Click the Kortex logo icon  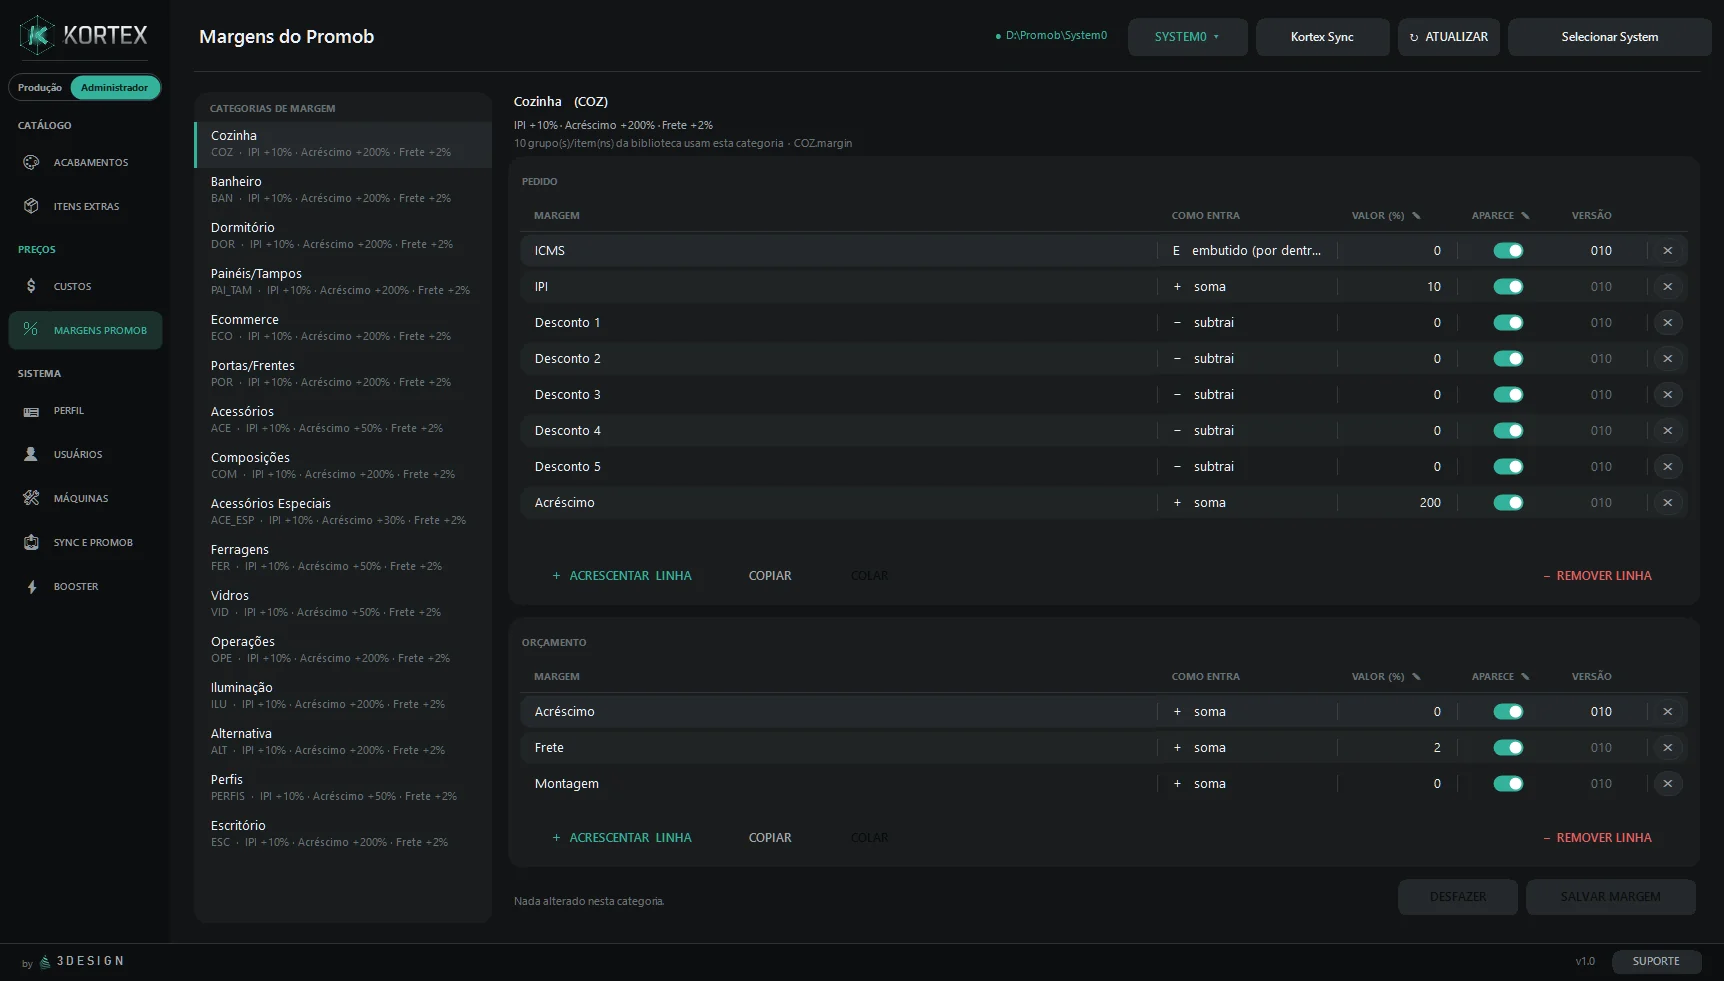tap(37, 36)
